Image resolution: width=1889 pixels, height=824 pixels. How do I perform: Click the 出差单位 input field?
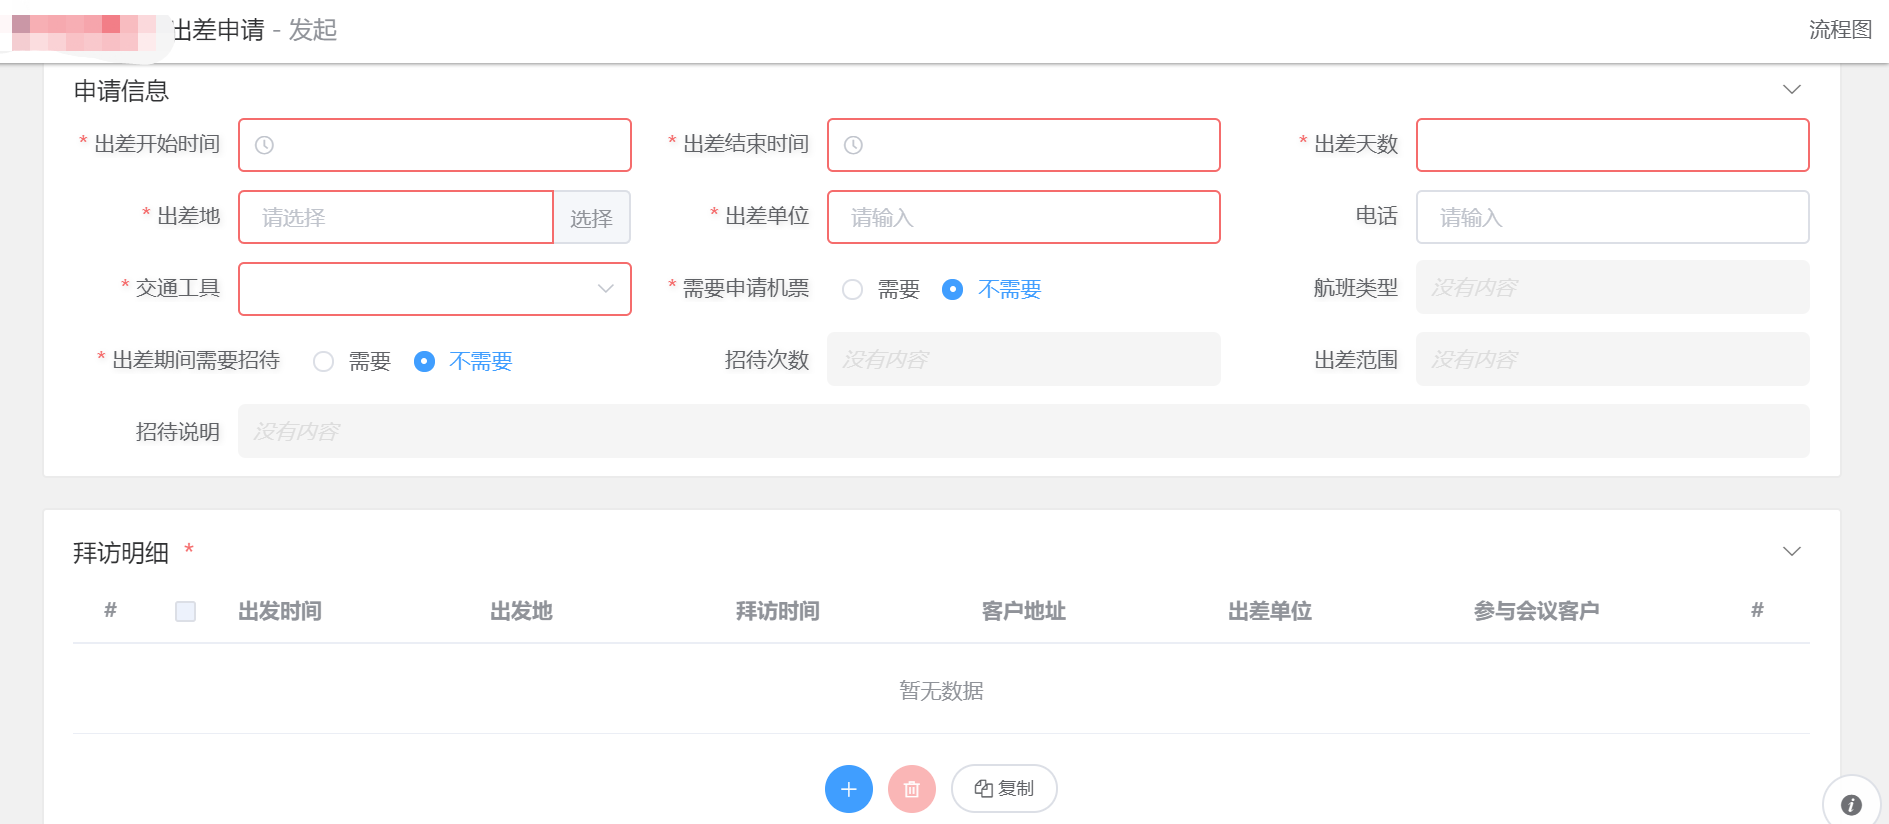coord(1024,217)
